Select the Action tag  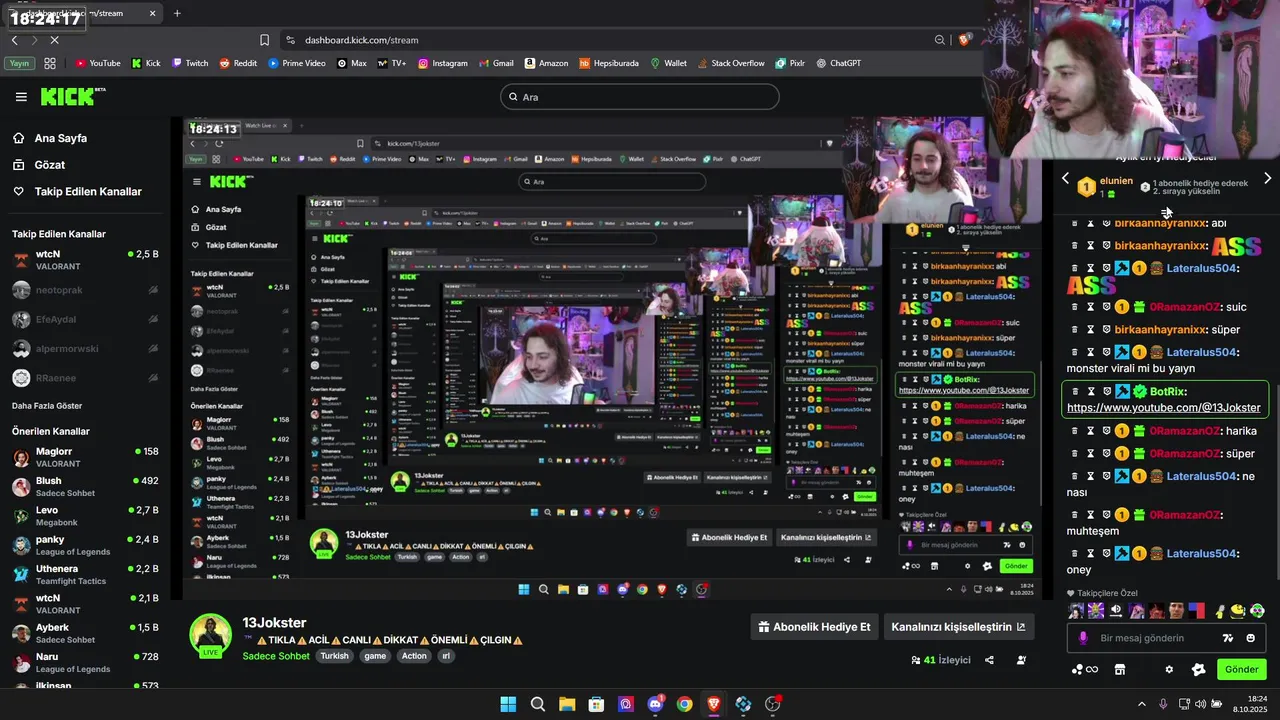tap(414, 656)
